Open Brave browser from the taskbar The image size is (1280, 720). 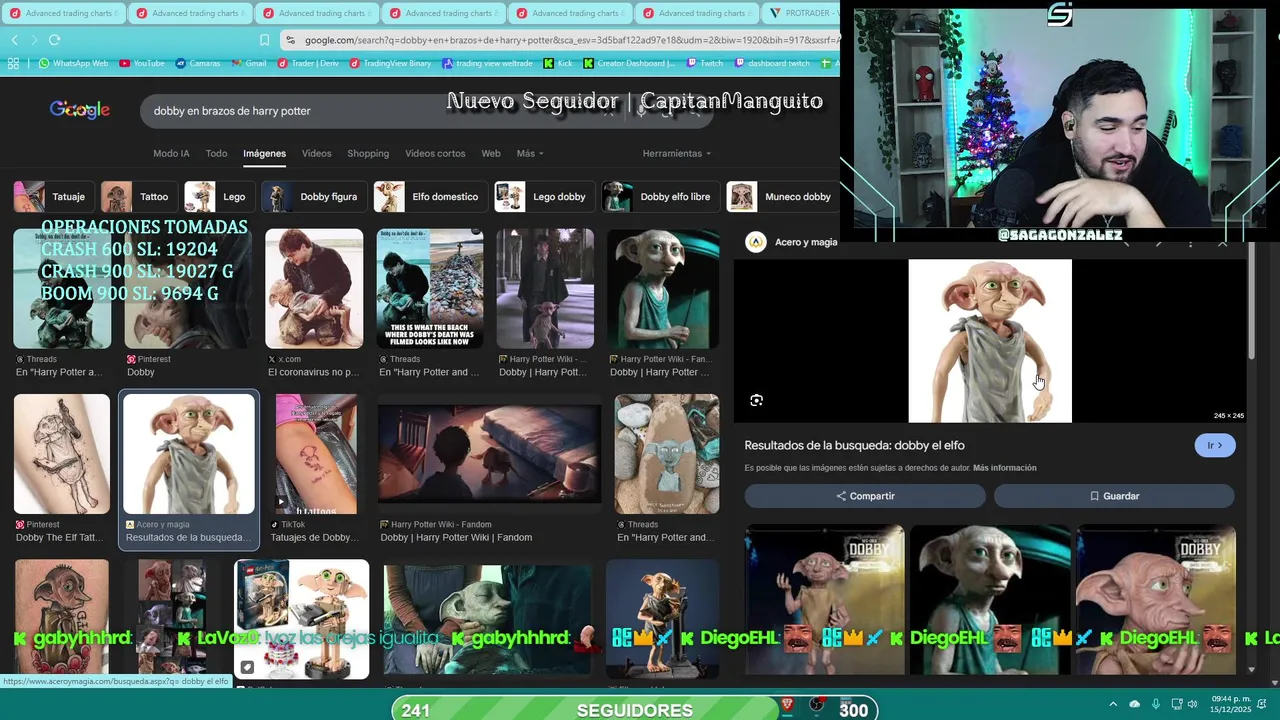(x=787, y=706)
